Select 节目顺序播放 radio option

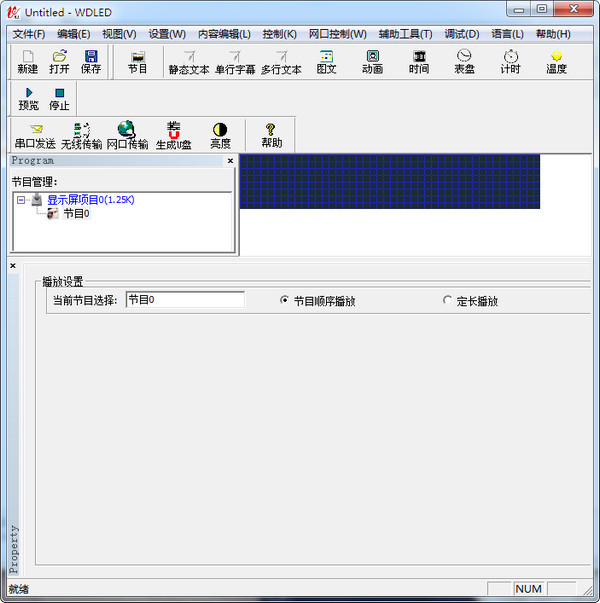(285, 300)
